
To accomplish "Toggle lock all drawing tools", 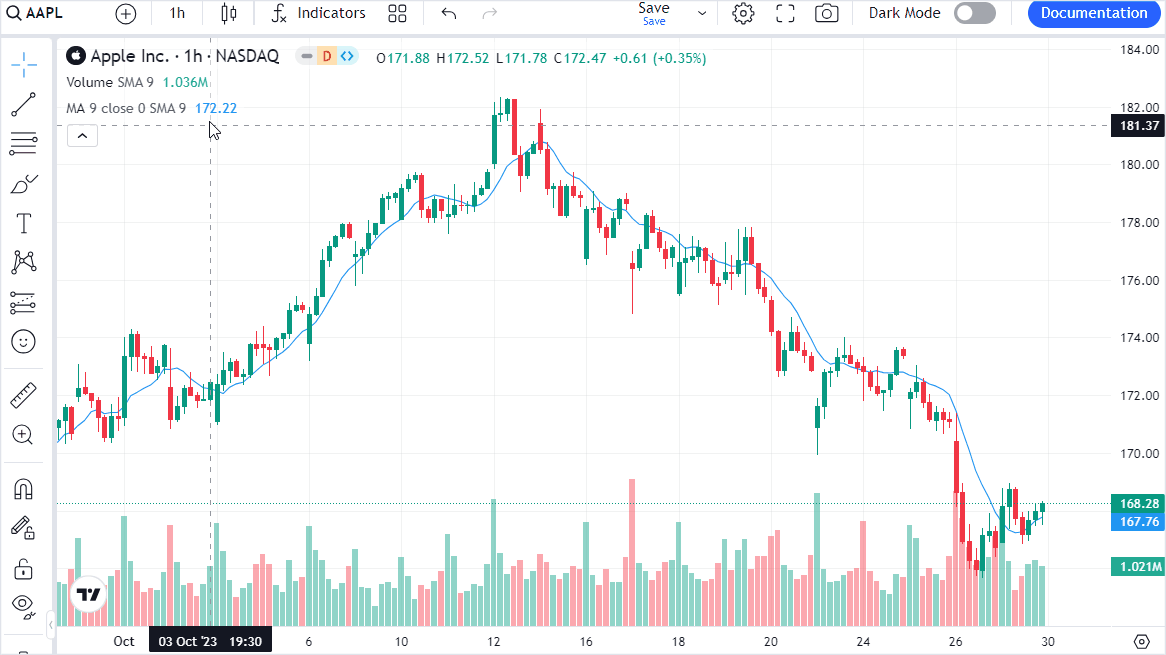I will (24, 569).
